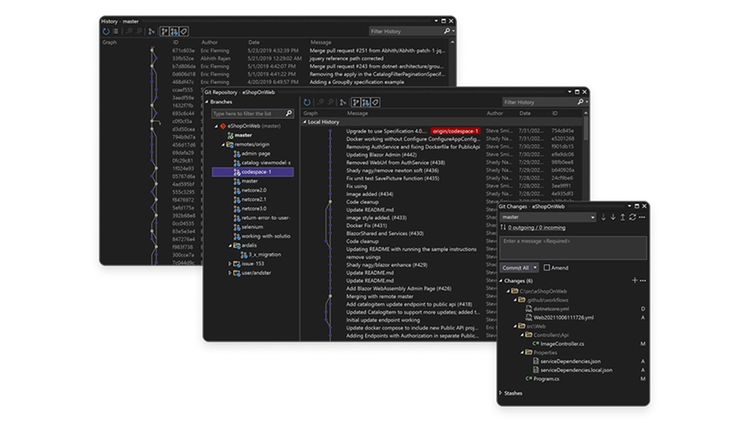Image resolution: width=750 pixels, height=423 pixels.
Task: Select Program.cs in changes list
Action: coord(546,379)
